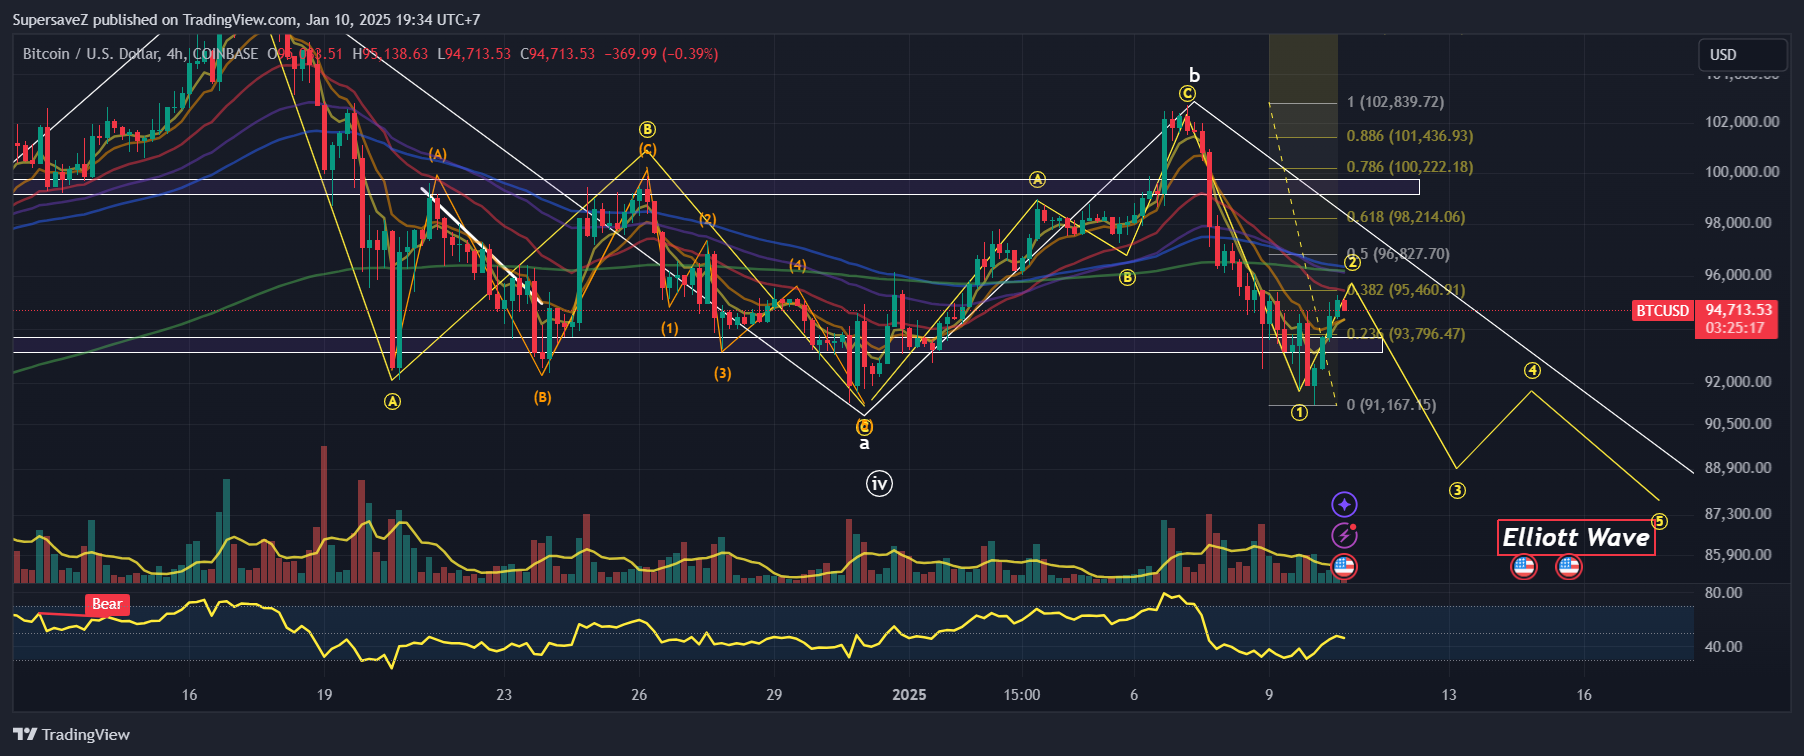Screen dimensions: 1804x756
Task: Click the 102,000.00 price axis label
Action: [1742, 122]
